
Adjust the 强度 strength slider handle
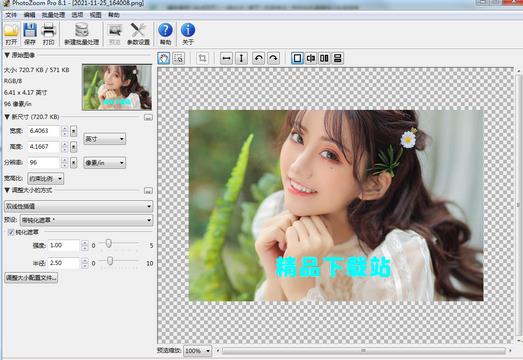(108, 244)
